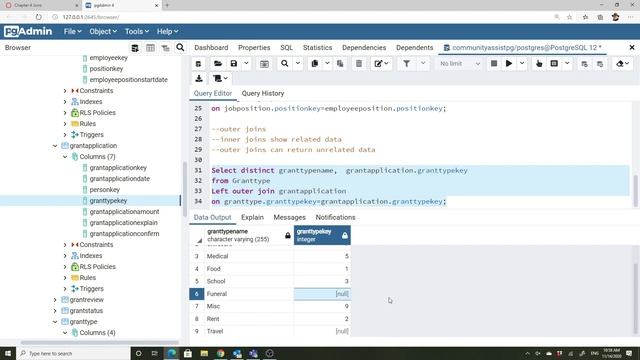
Task: Open the Edit pencil menu
Action: click(381, 64)
